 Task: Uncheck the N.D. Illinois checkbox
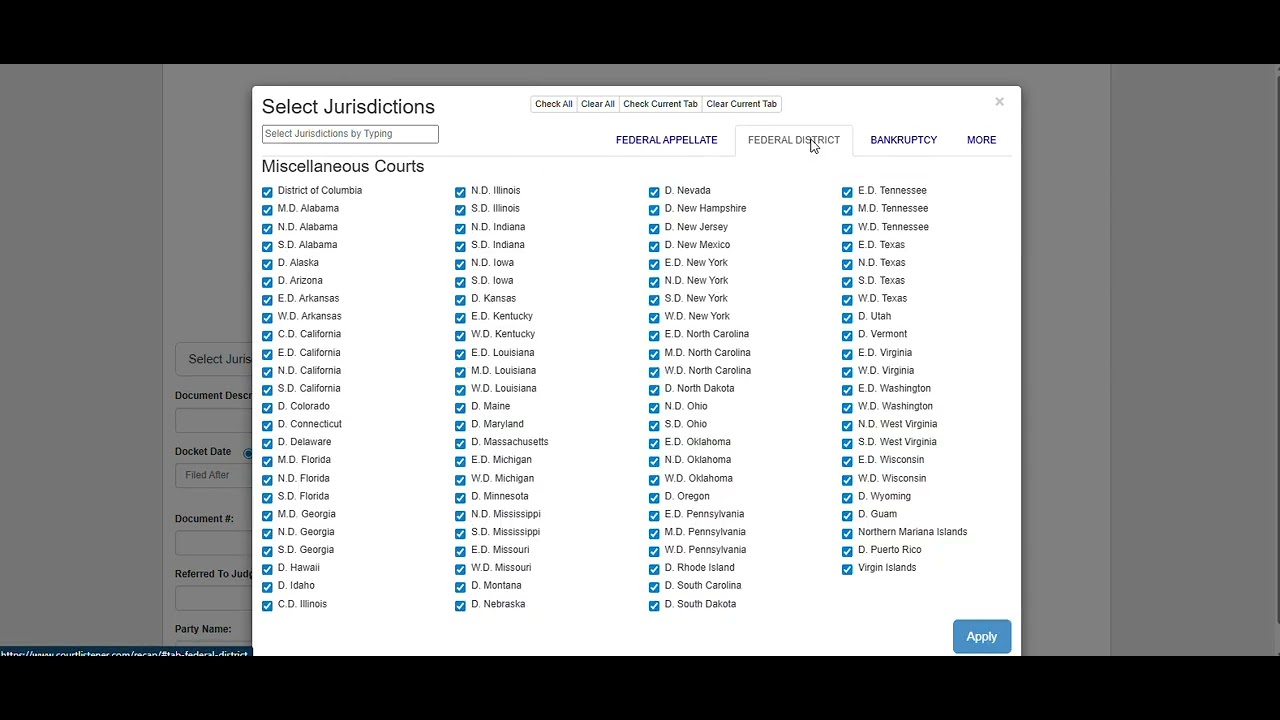(460, 192)
